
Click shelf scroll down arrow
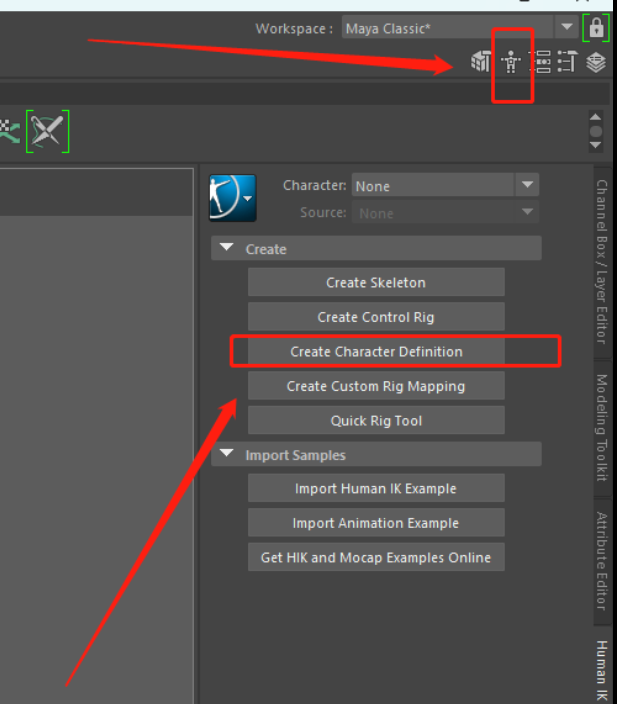pyautogui.click(x=595, y=145)
